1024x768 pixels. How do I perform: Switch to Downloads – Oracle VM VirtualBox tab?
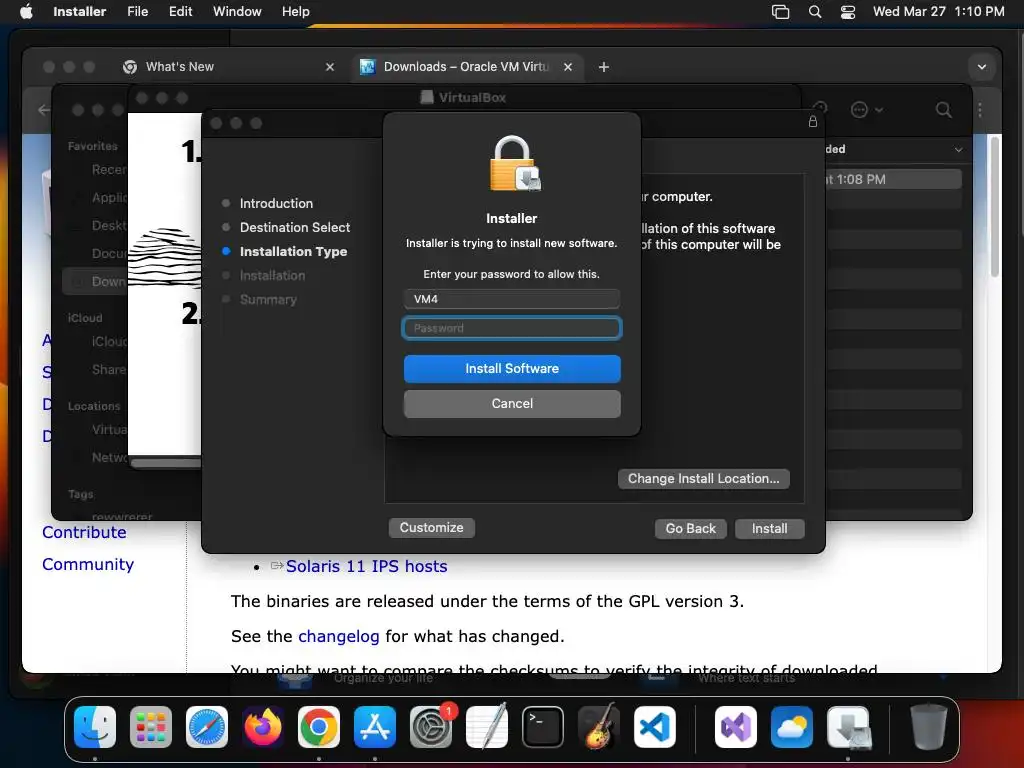point(467,67)
